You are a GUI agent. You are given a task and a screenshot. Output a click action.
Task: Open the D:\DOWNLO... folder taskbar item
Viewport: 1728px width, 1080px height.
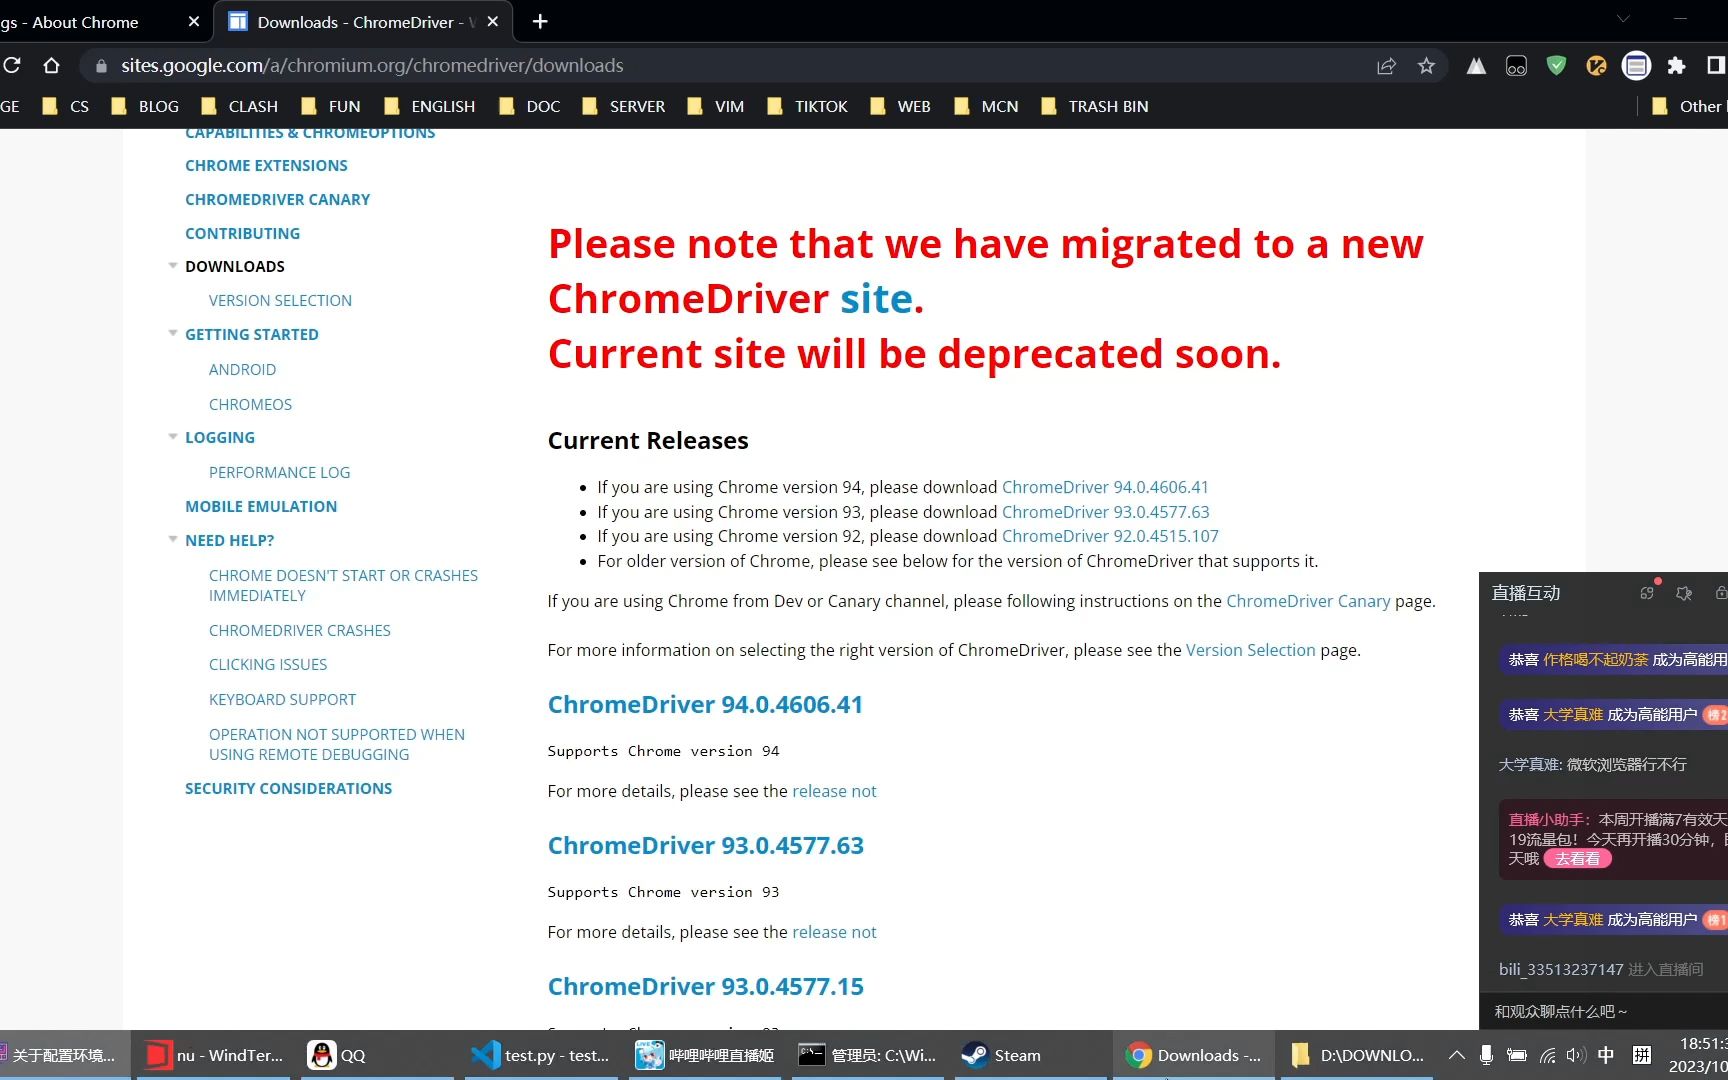(x=1357, y=1055)
